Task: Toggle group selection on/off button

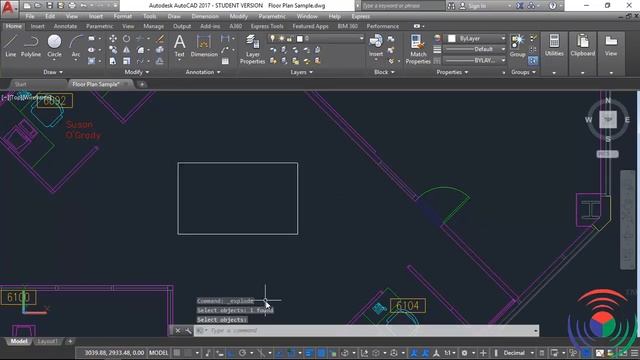Action: (533, 60)
